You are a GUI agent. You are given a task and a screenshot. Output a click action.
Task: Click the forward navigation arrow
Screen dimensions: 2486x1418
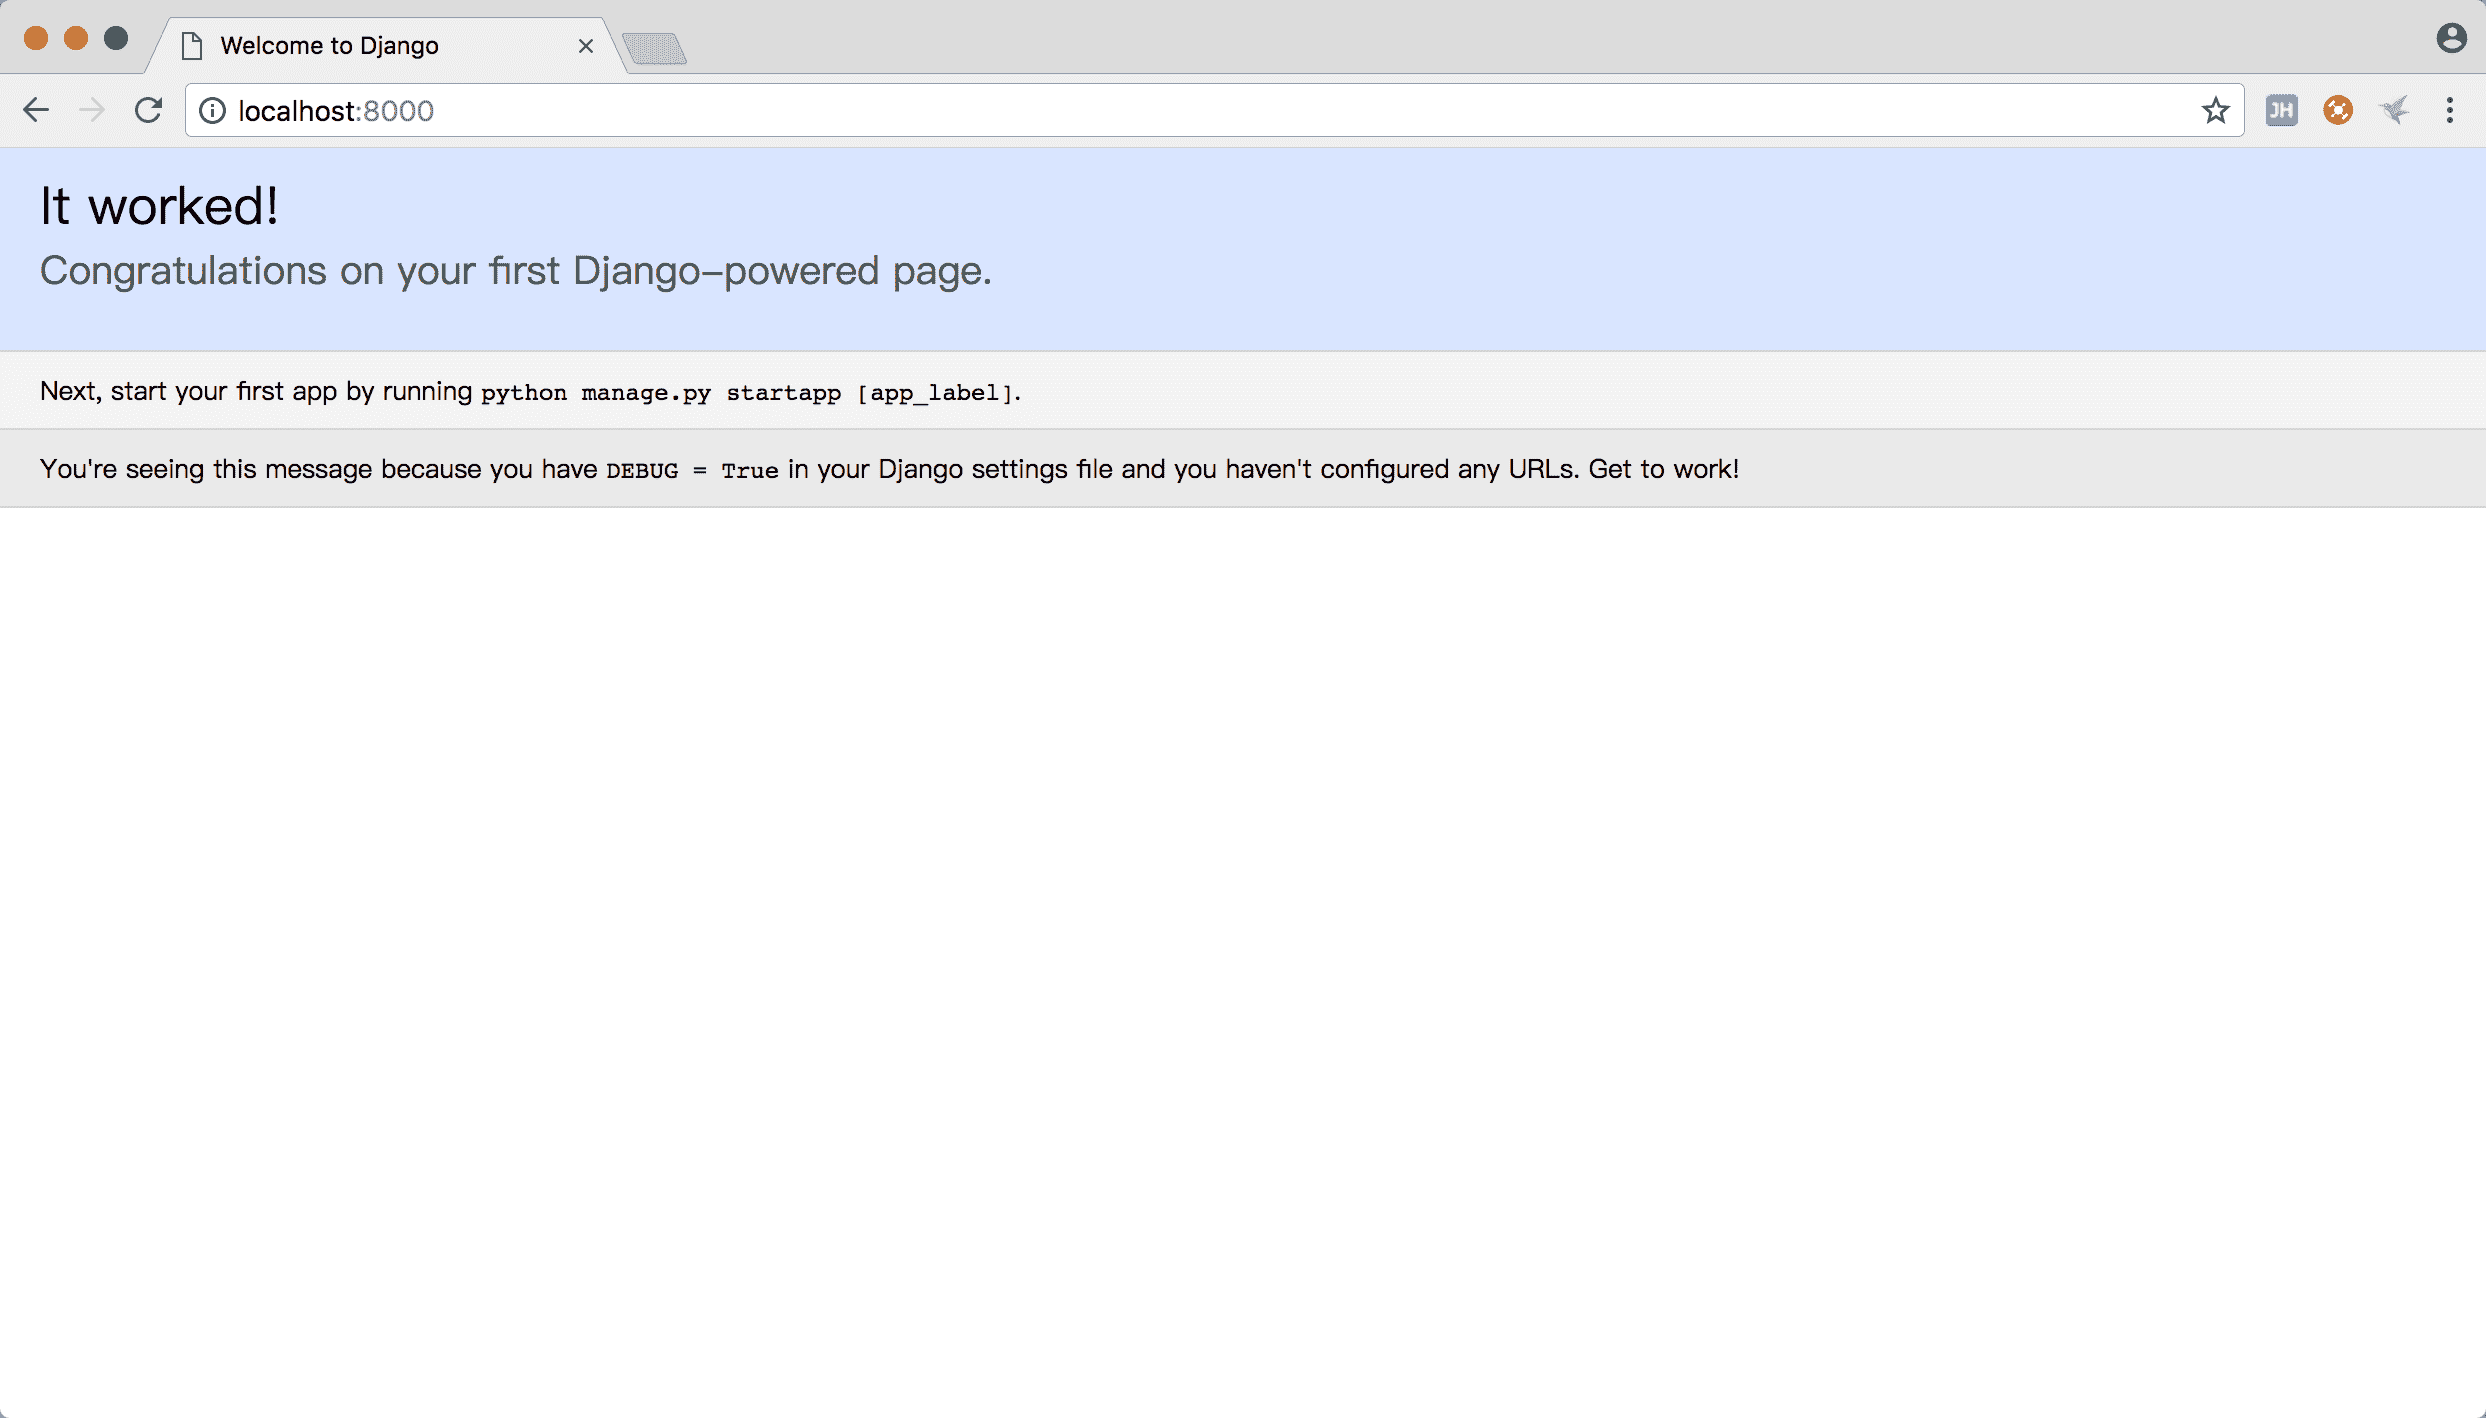click(x=92, y=110)
